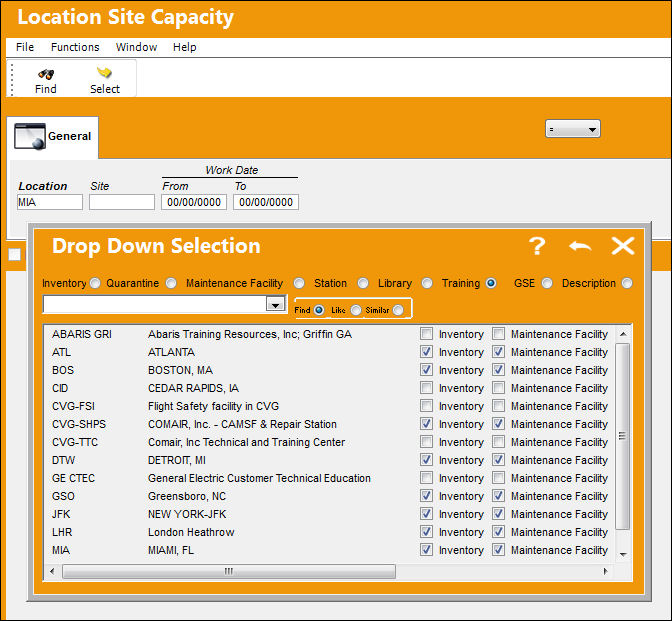Screen dimensions: 672x621
Task: Select General Electric Customer Technical Education
Action: pyautogui.click(x=259, y=478)
